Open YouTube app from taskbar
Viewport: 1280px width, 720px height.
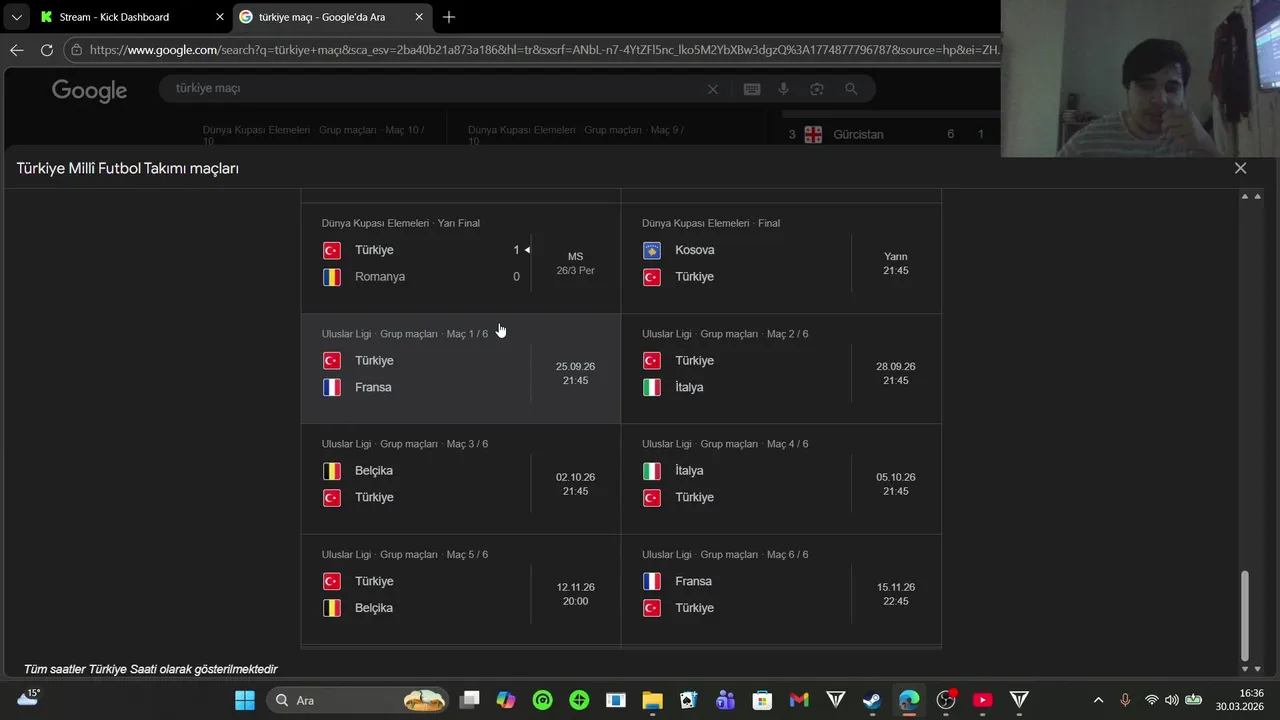point(982,700)
